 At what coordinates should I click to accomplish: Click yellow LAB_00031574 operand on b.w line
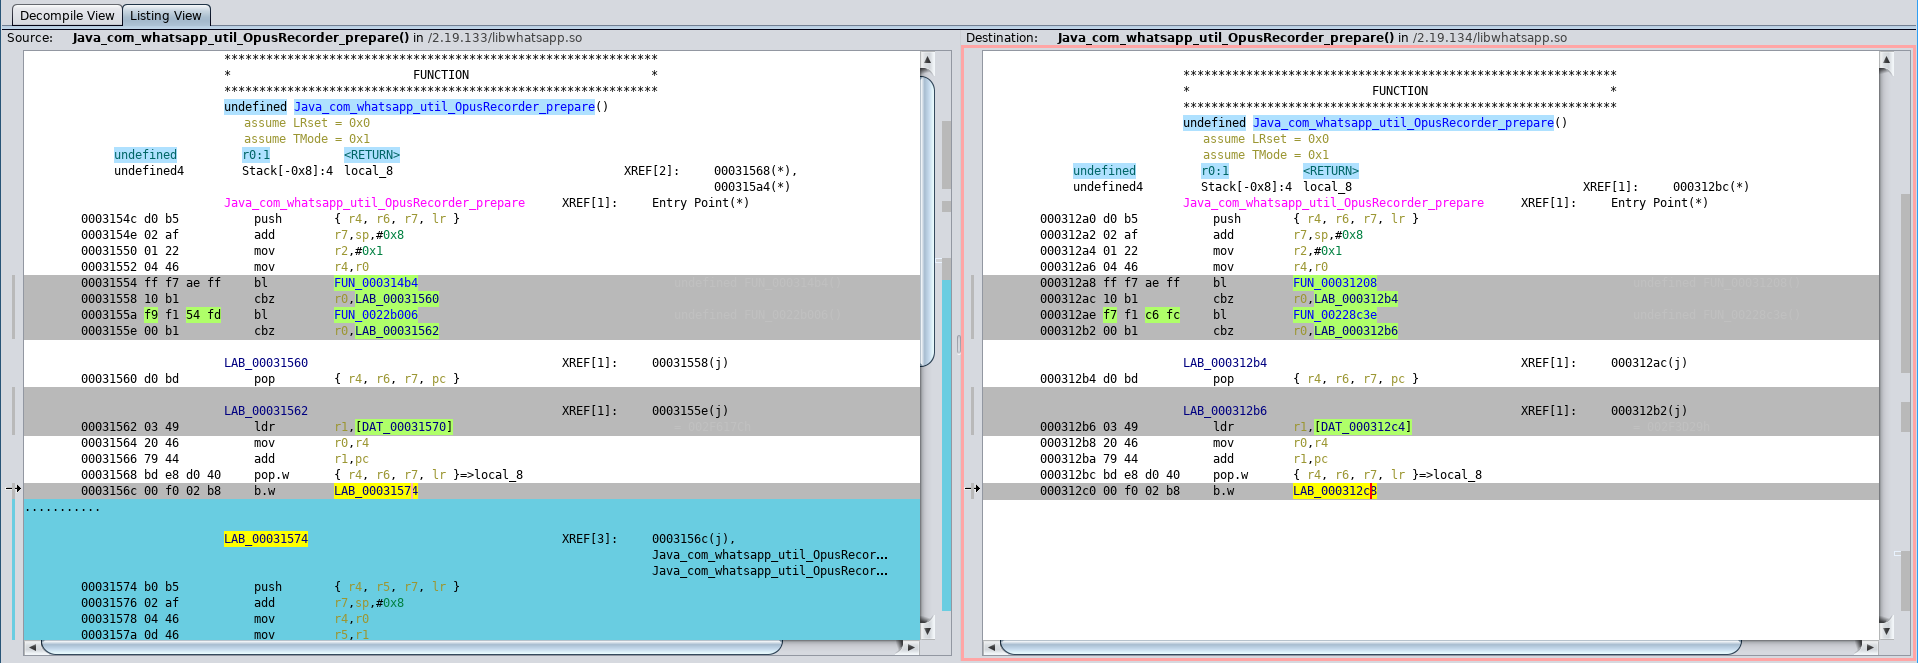[376, 491]
